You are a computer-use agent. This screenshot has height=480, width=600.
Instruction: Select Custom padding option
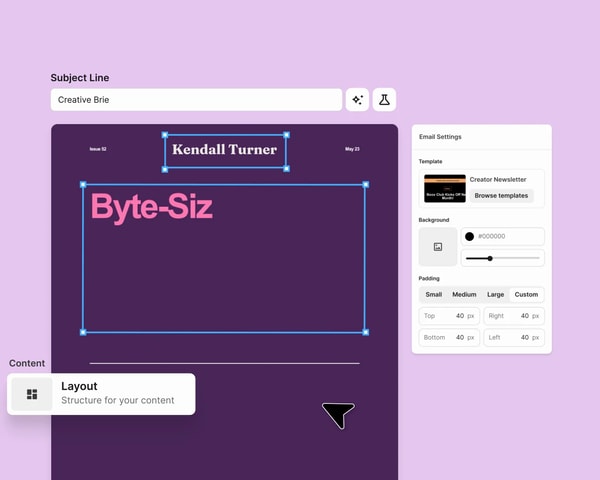[526, 294]
